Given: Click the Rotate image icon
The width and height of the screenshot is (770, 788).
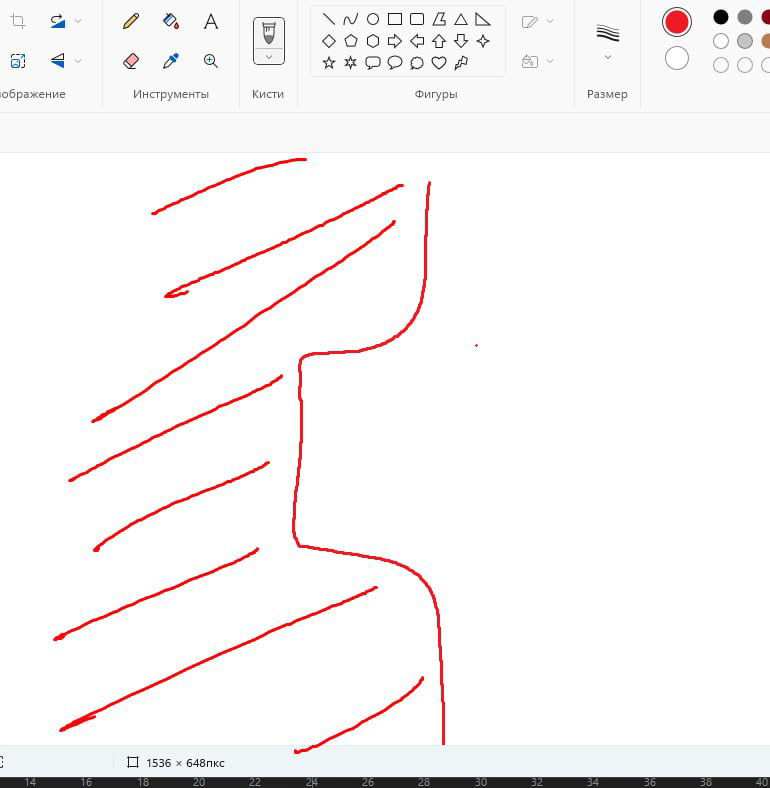Looking at the screenshot, I should click(x=58, y=21).
